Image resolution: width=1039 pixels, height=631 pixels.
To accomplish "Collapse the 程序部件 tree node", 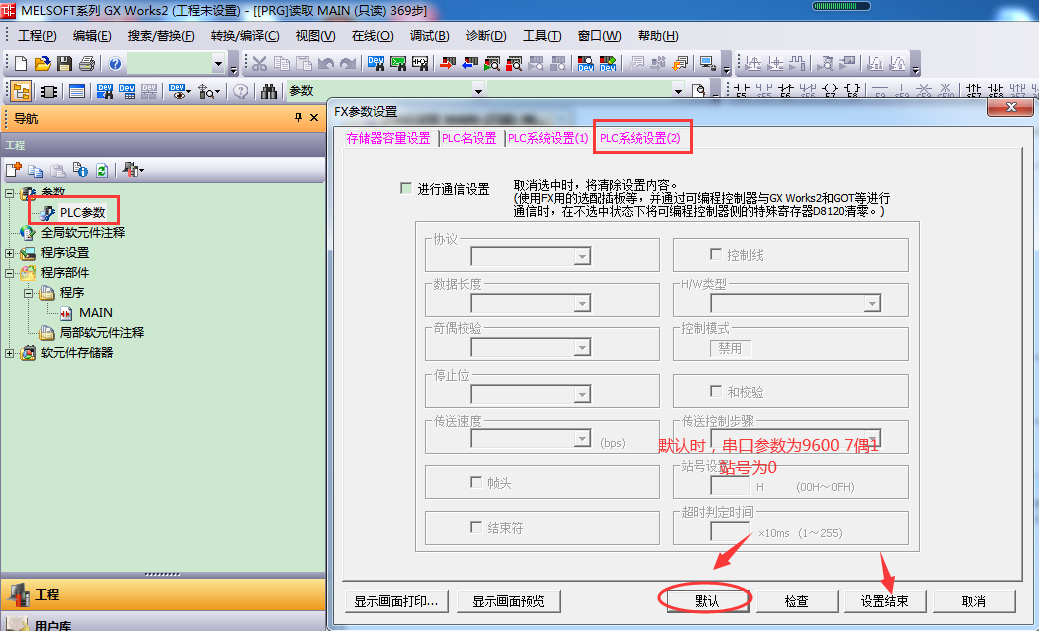I will 9,272.
